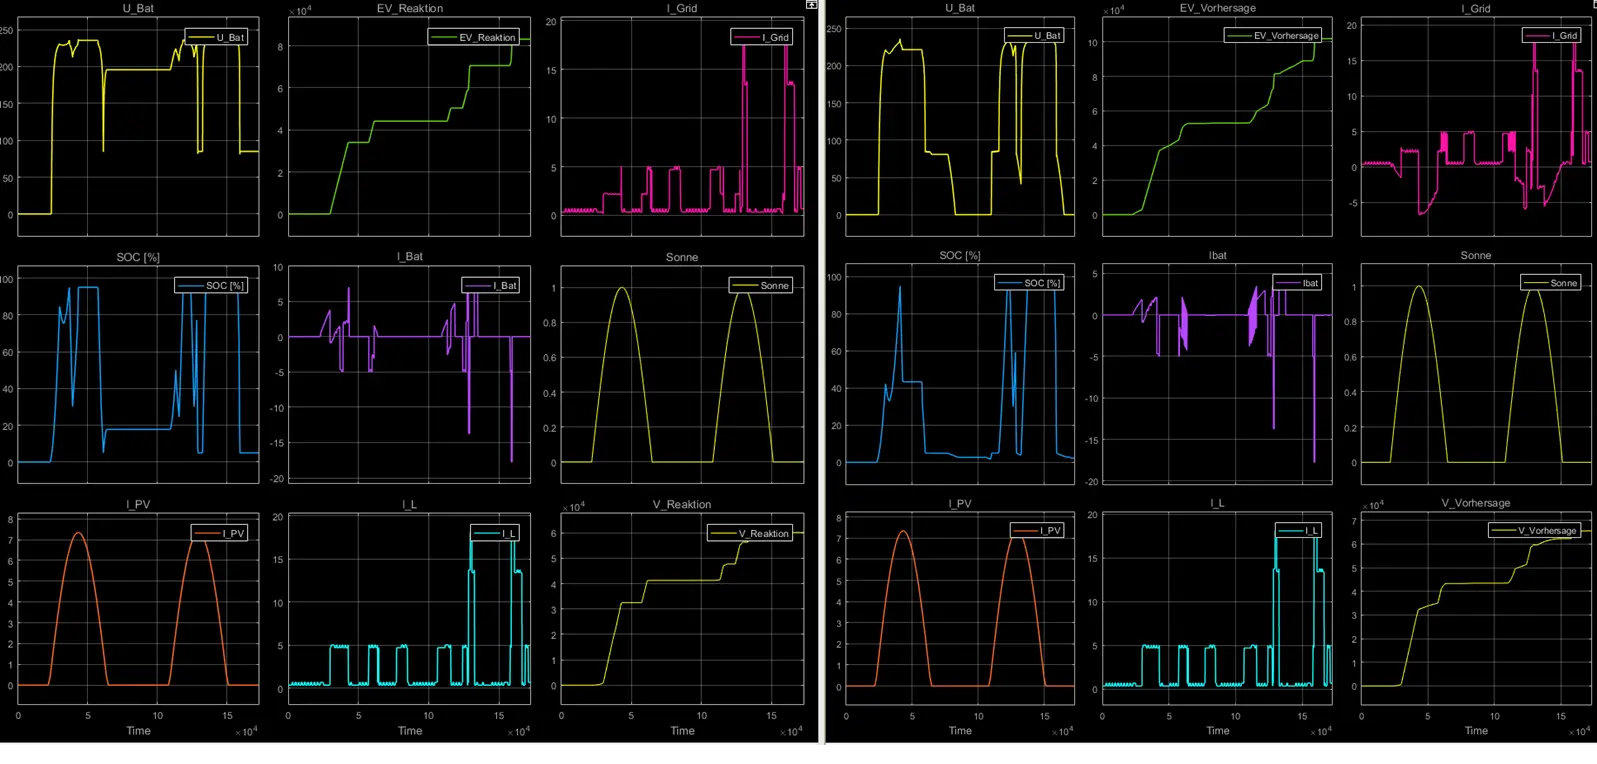This screenshot has height=764, width=1597.
Task: Click the V_Reaktion plot title
Action: coord(682,504)
